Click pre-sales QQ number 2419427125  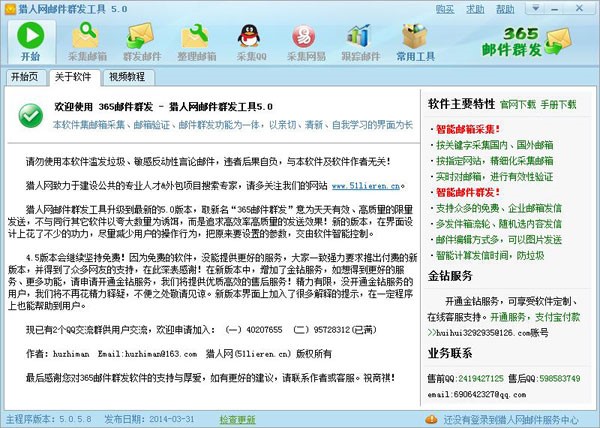pos(481,378)
